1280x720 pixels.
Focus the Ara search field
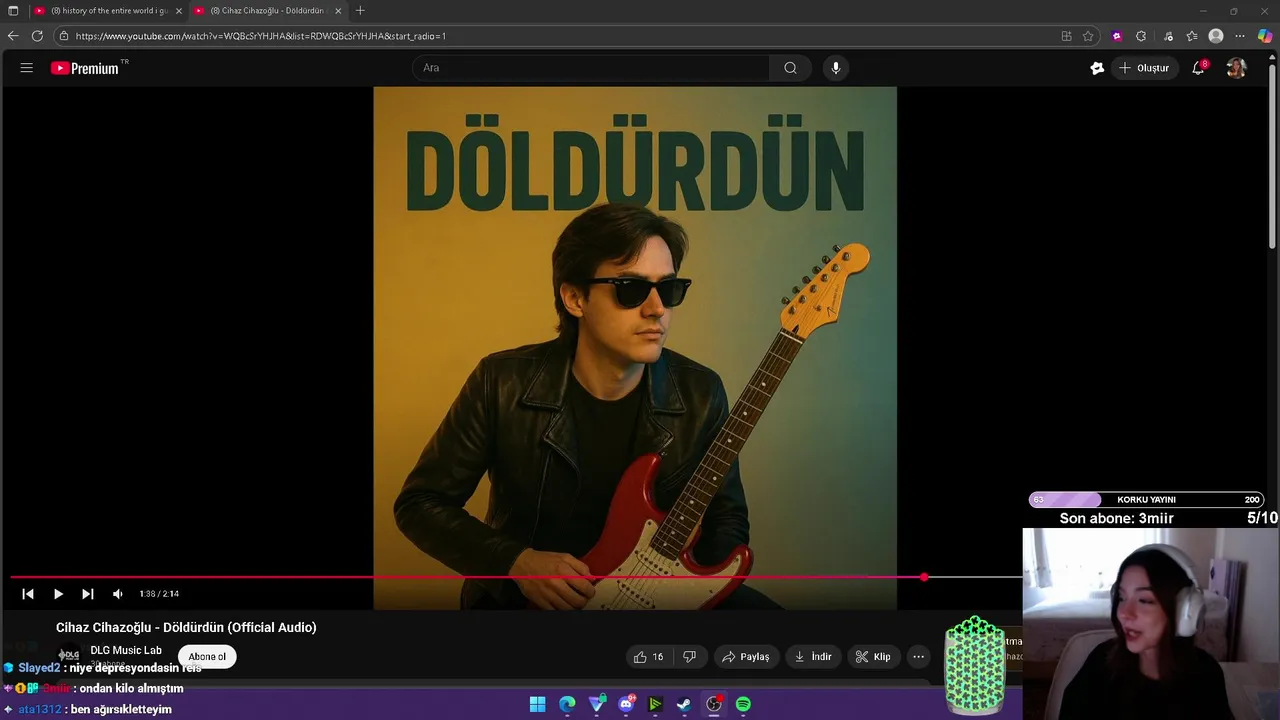click(591, 68)
